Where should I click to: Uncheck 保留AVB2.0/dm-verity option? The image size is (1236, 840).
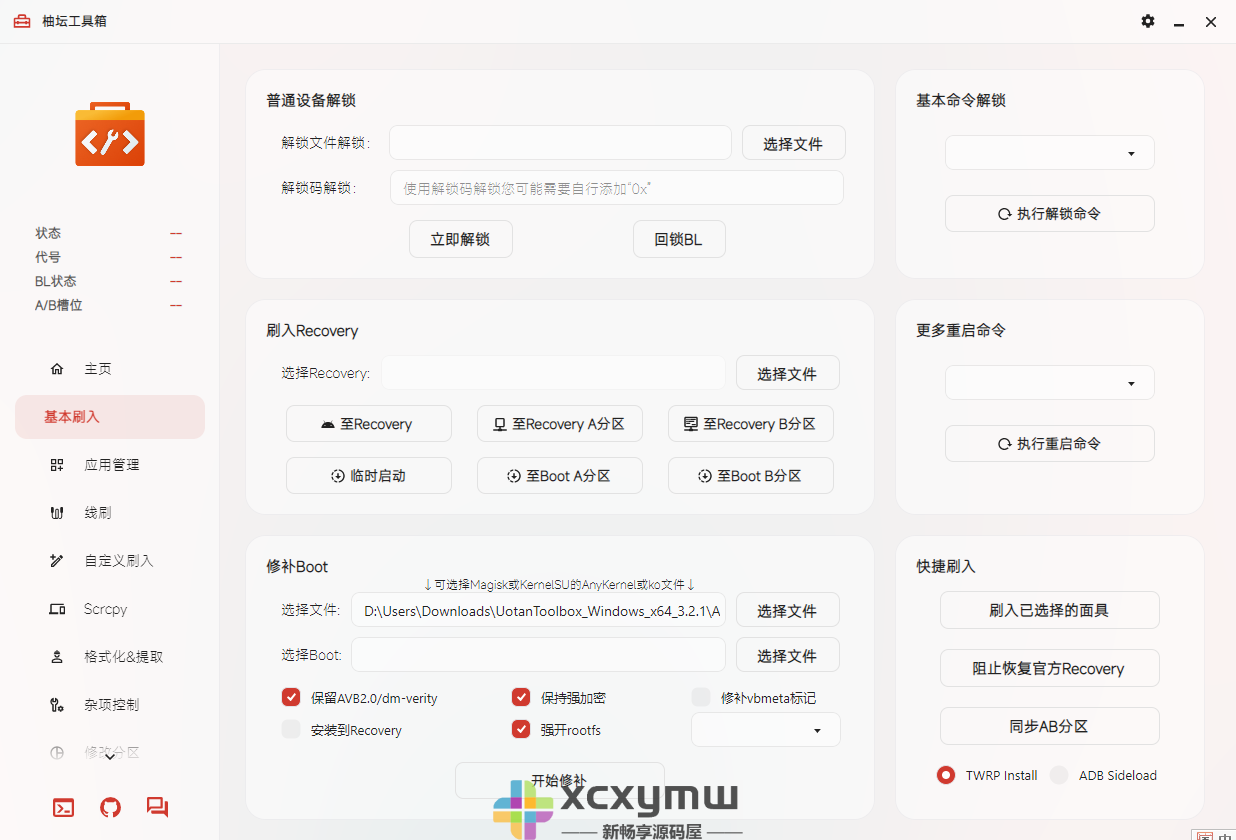tap(291, 697)
